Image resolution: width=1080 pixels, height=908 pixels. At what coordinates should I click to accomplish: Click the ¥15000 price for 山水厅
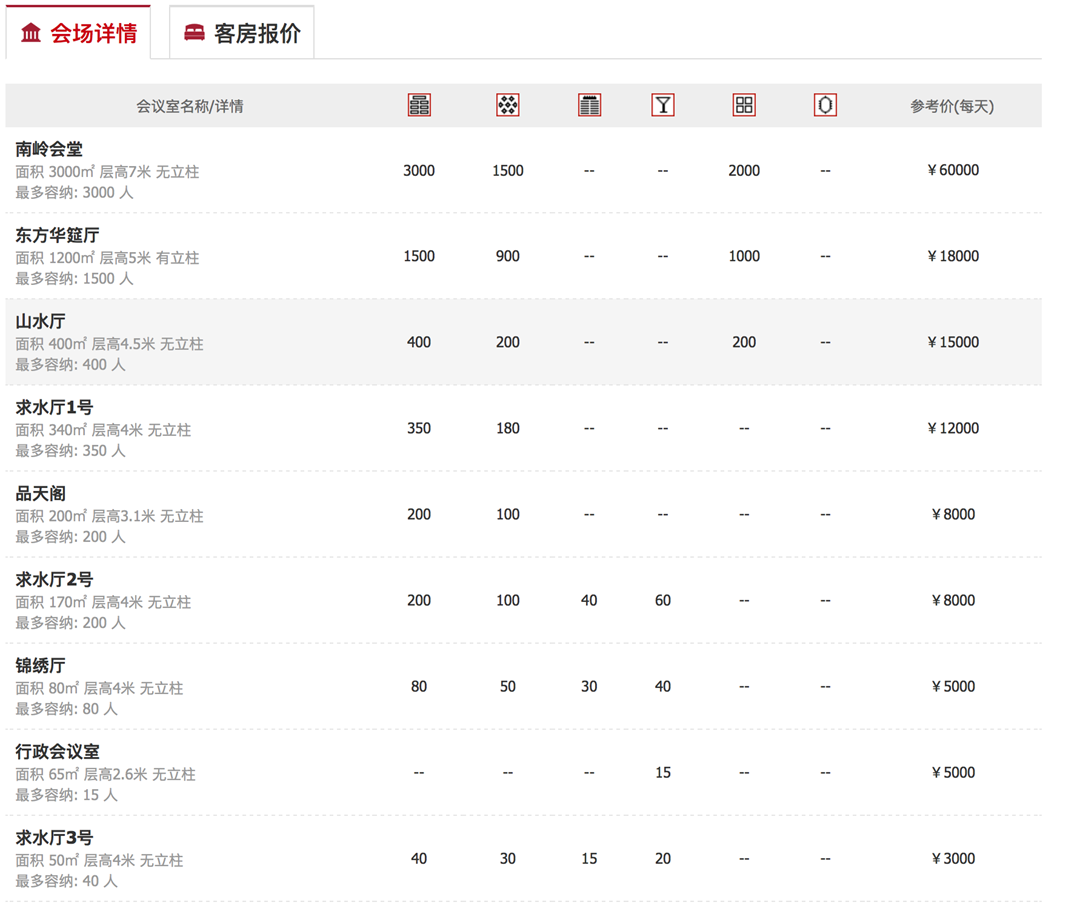pyautogui.click(x=953, y=342)
